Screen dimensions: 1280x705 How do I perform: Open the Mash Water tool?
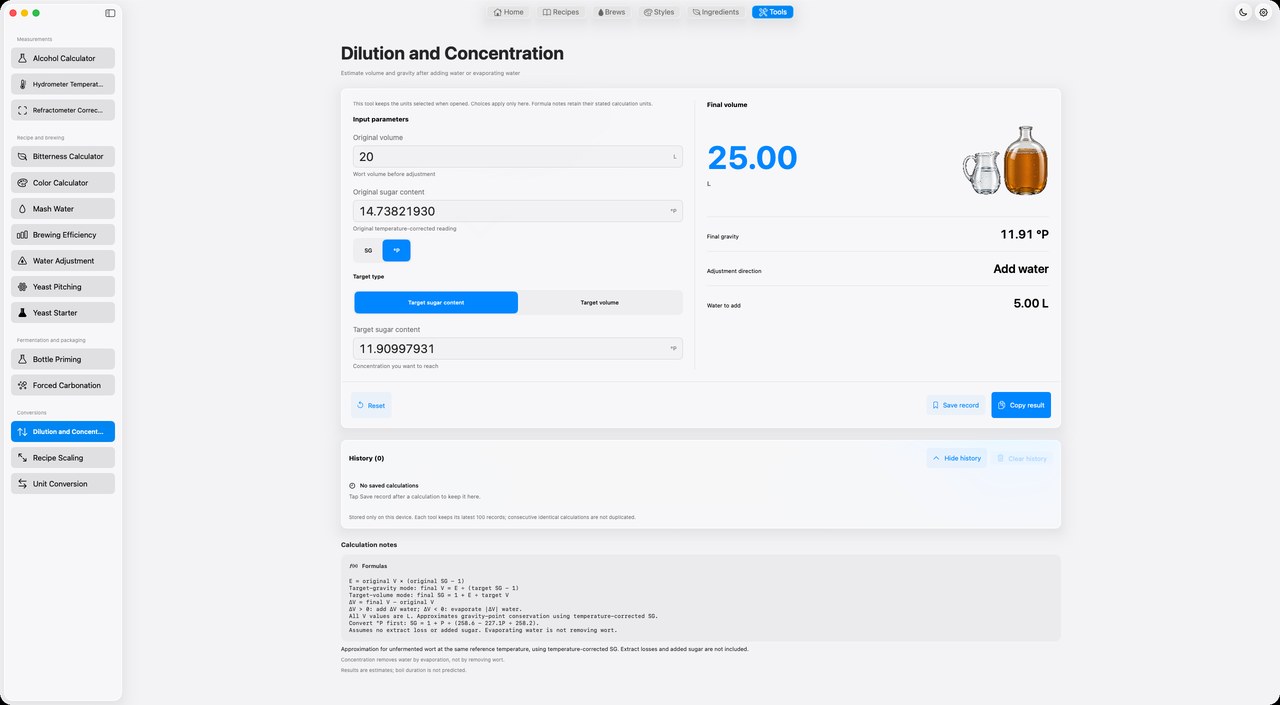point(63,209)
